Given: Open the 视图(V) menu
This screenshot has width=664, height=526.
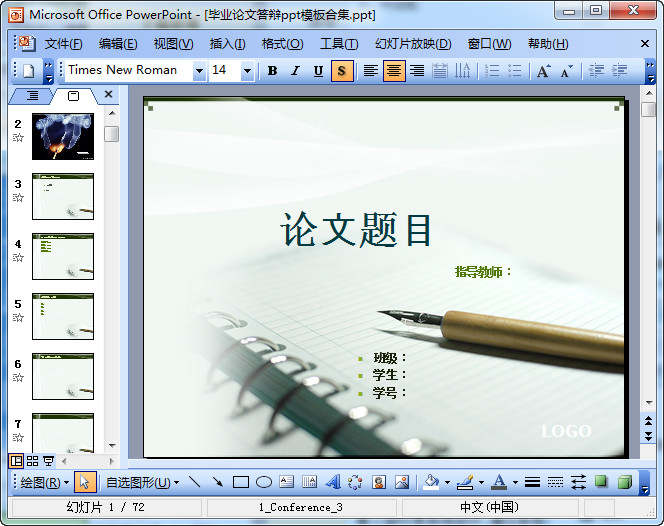Looking at the screenshot, I should [x=173, y=44].
